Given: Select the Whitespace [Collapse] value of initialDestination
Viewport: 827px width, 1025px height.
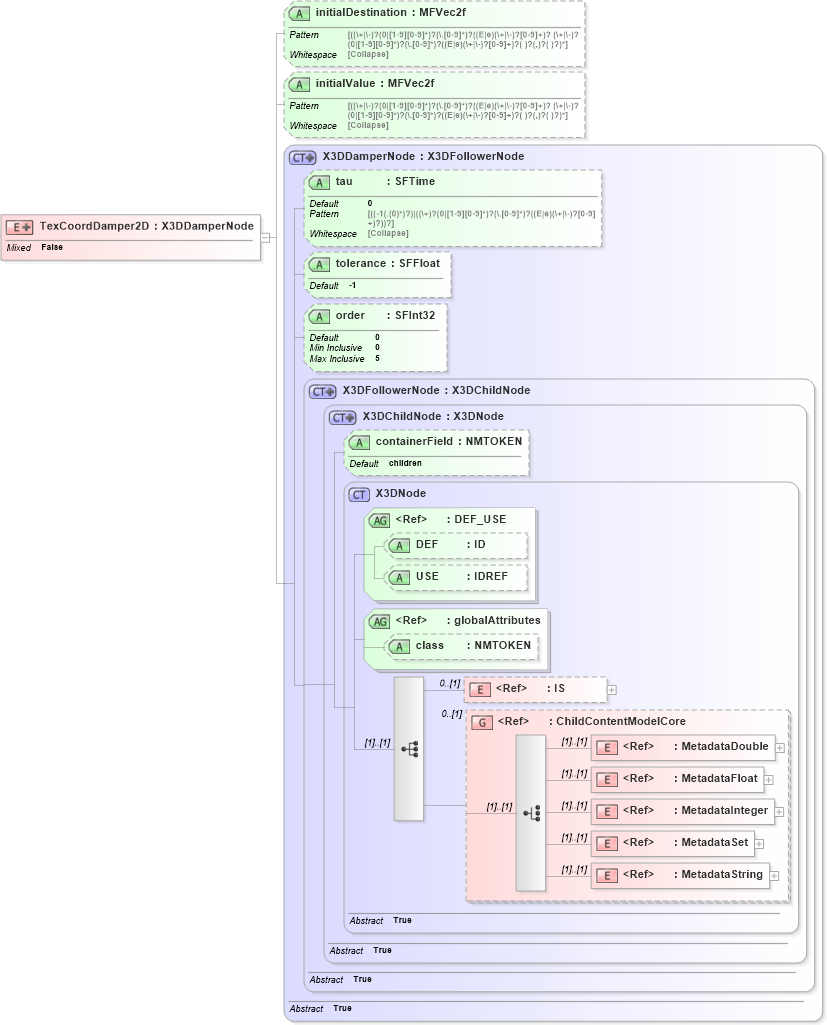Looking at the screenshot, I should click(x=368, y=55).
